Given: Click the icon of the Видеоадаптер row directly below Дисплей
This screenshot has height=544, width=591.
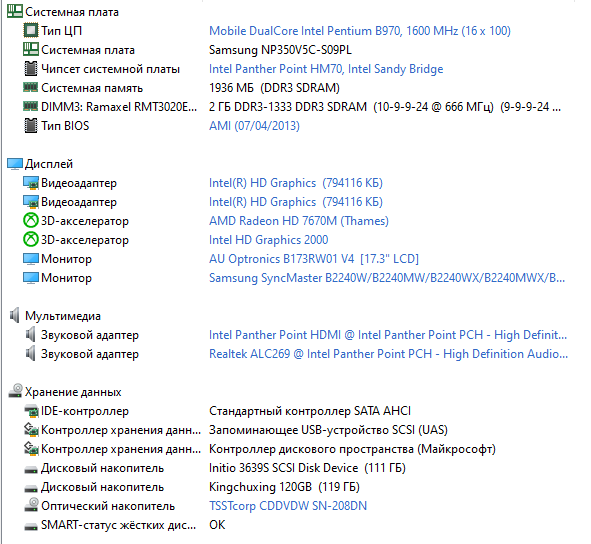Looking at the screenshot, I should click(x=31, y=183).
